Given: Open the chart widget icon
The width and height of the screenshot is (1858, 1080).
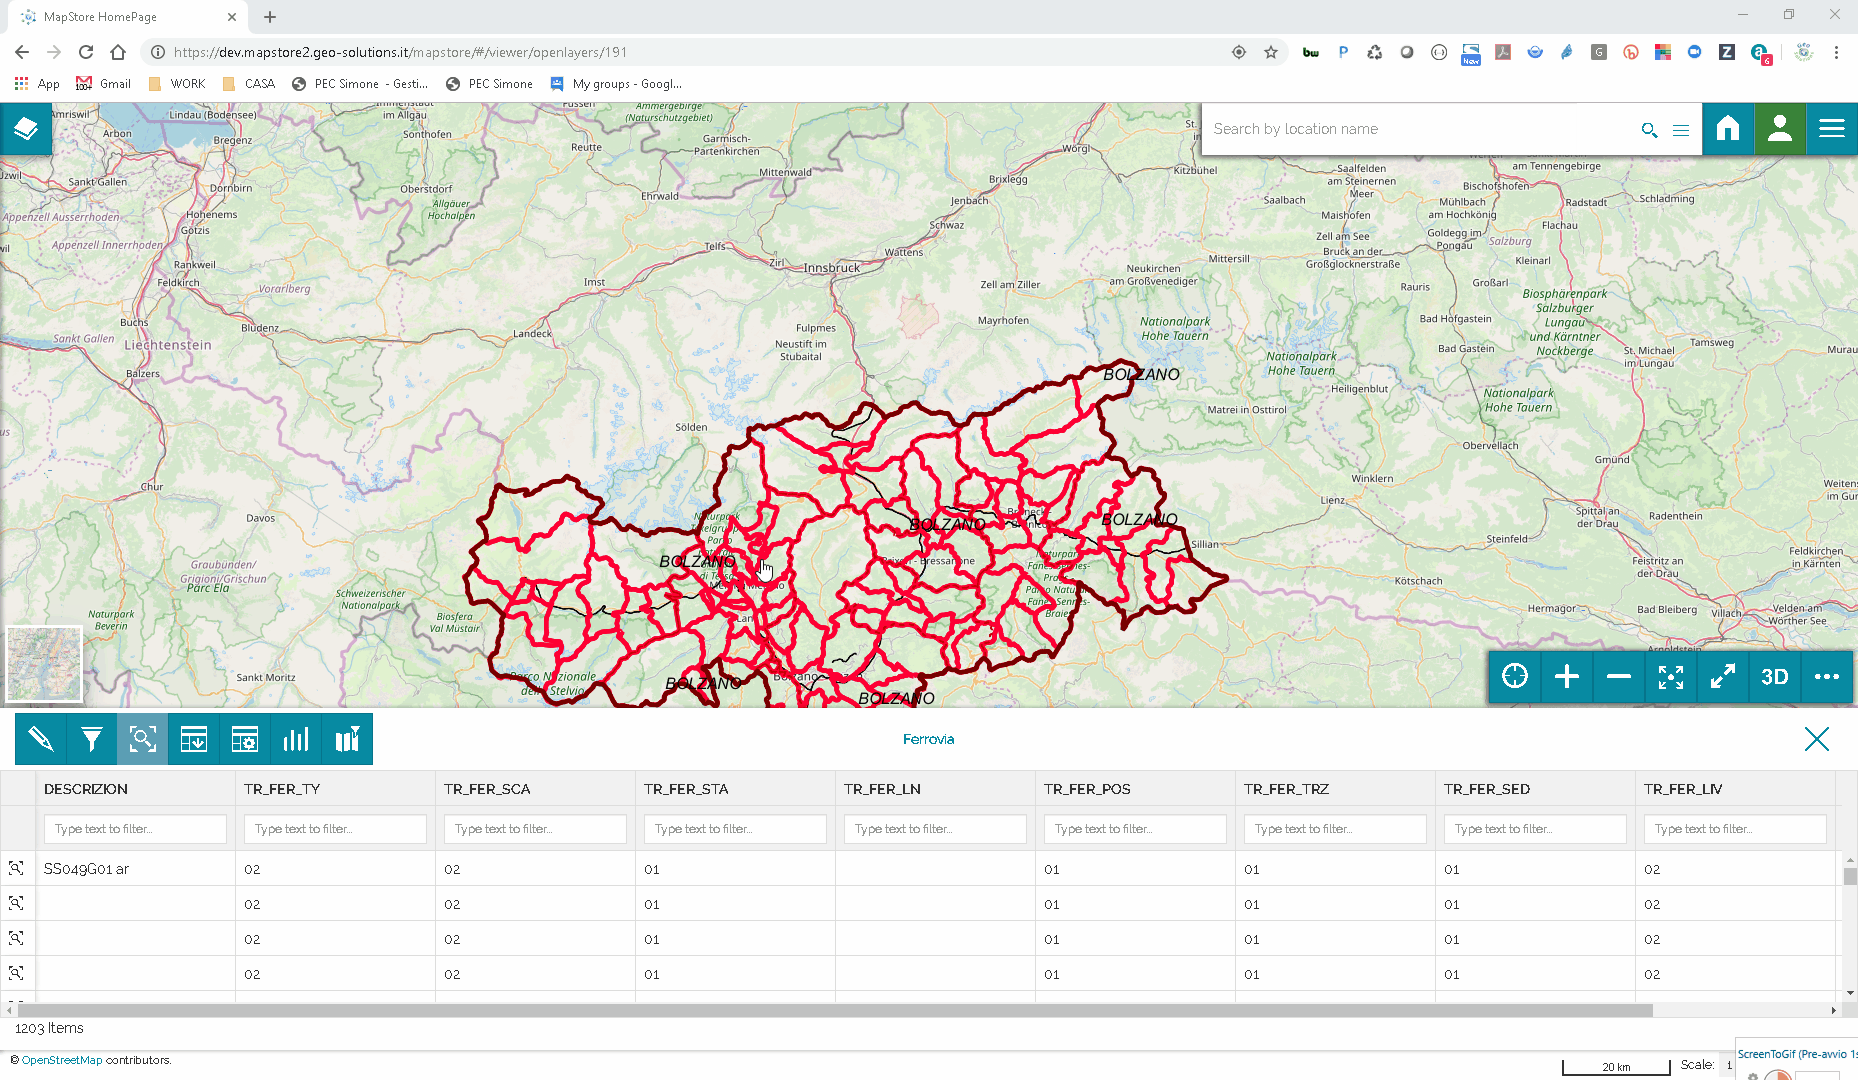Looking at the screenshot, I should pyautogui.click(x=296, y=739).
